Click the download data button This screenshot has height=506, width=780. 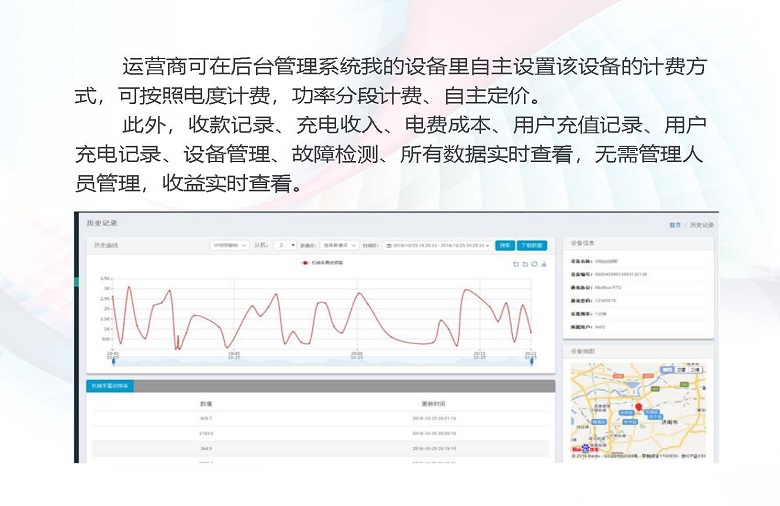[532, 244]
